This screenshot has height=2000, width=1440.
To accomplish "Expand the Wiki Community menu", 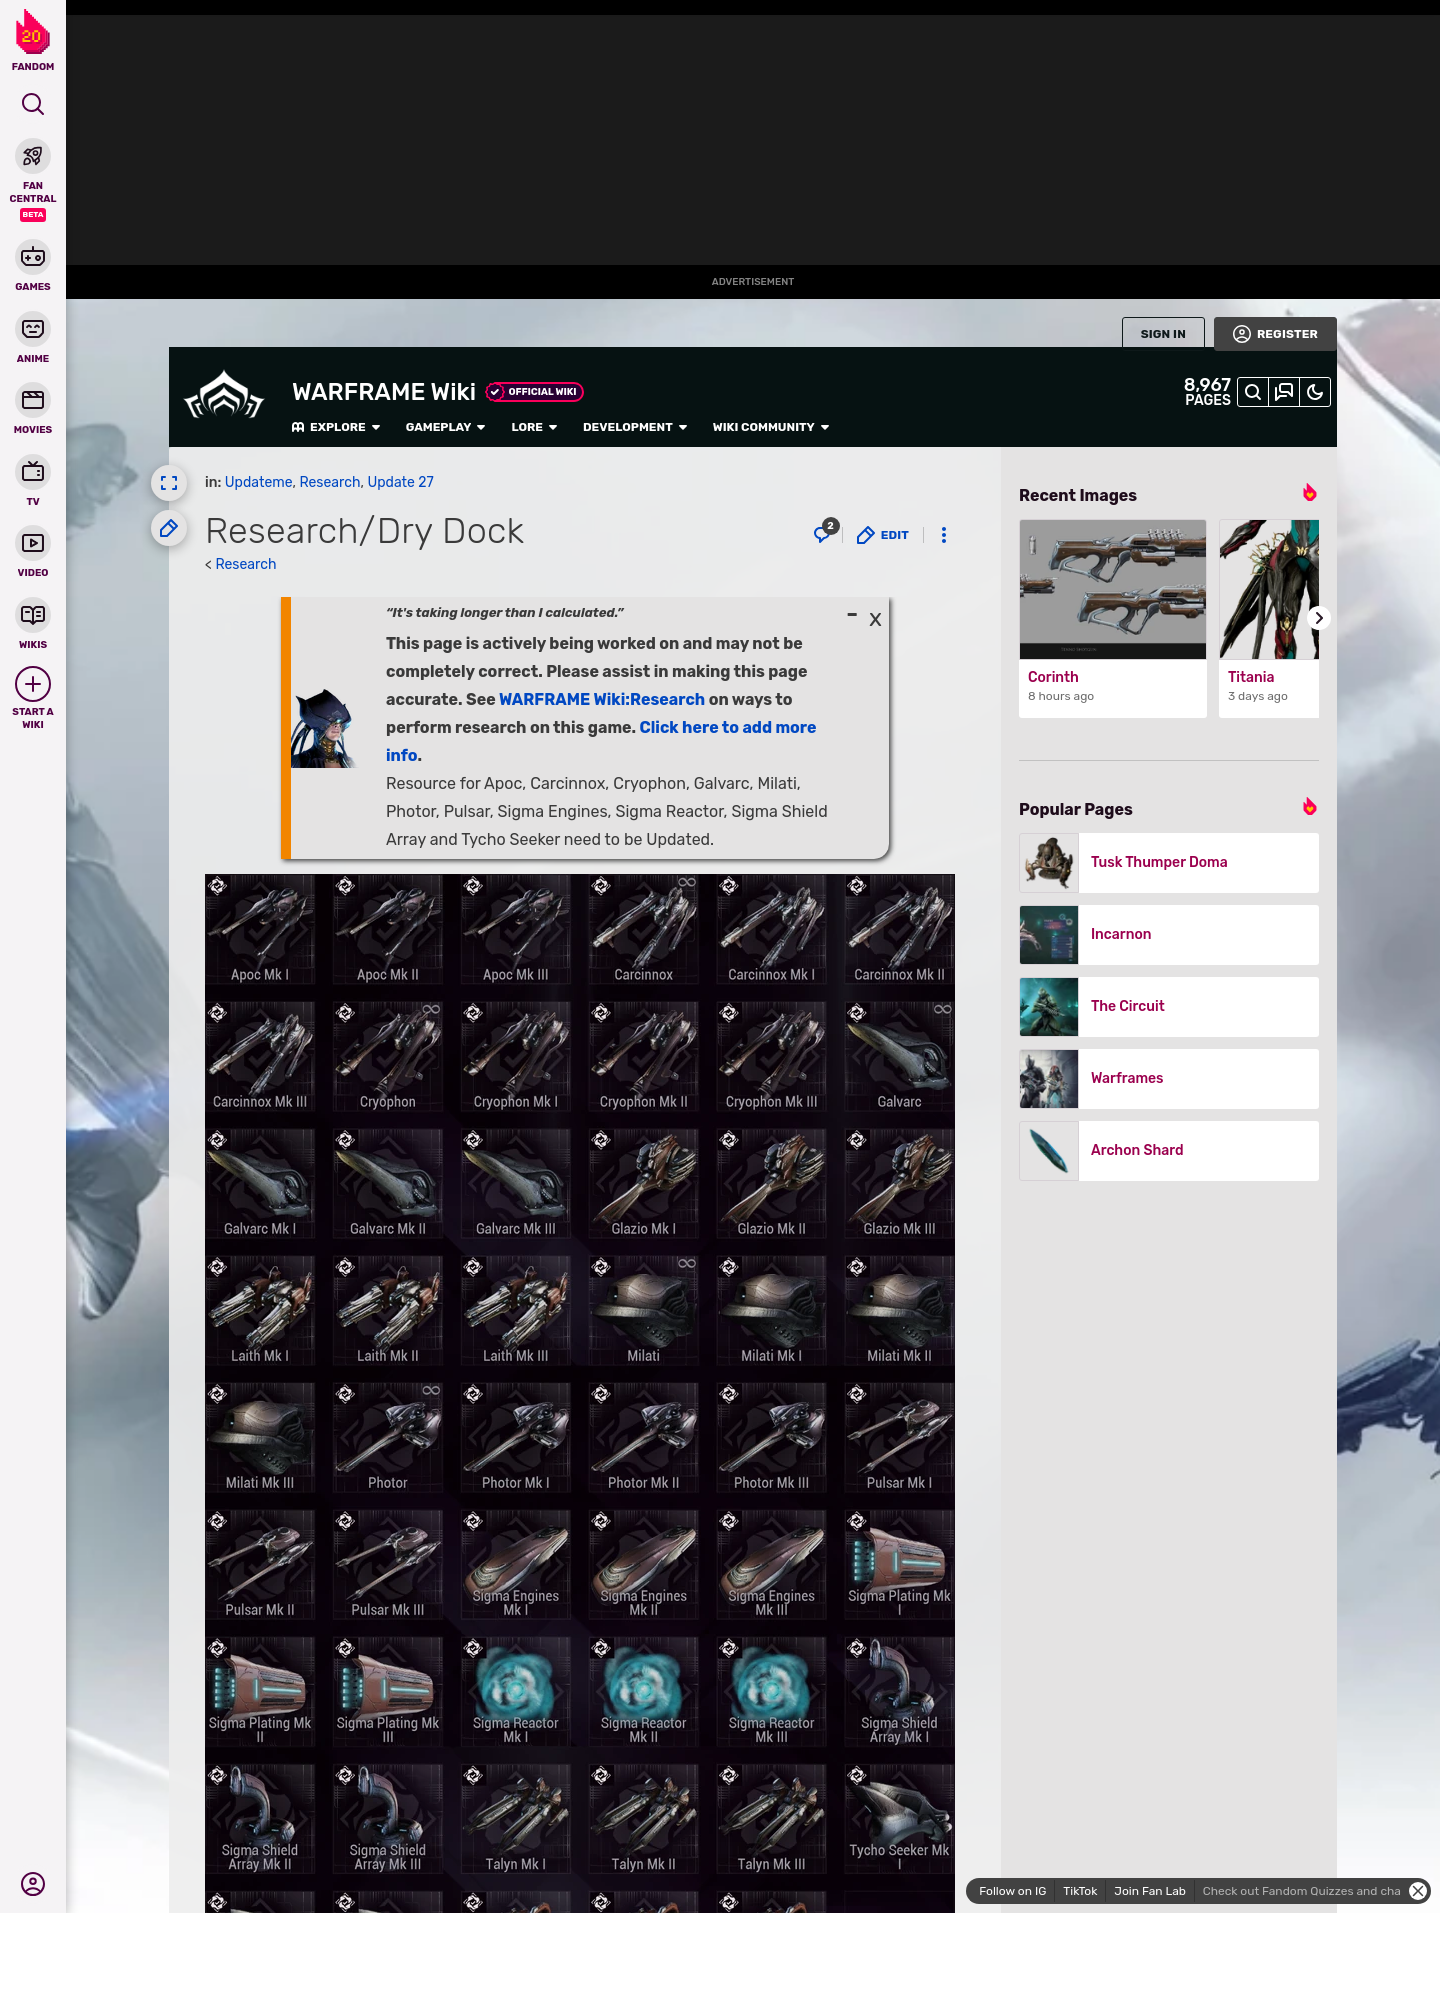I will coord(771,427).
